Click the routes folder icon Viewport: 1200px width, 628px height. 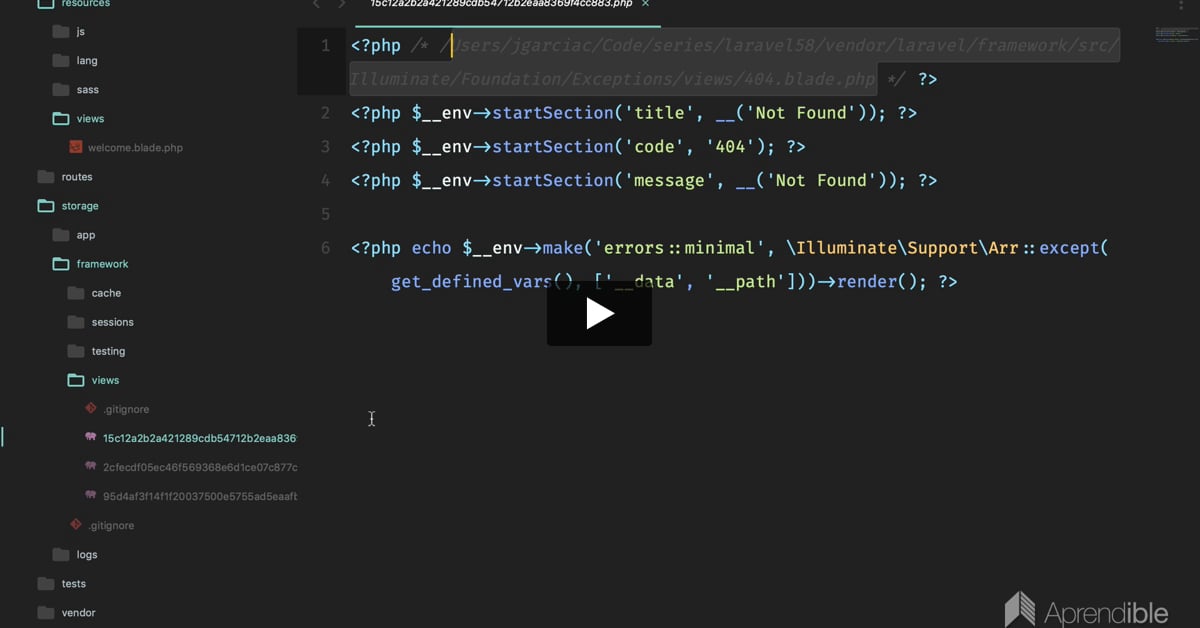click(x=45, y=177)
